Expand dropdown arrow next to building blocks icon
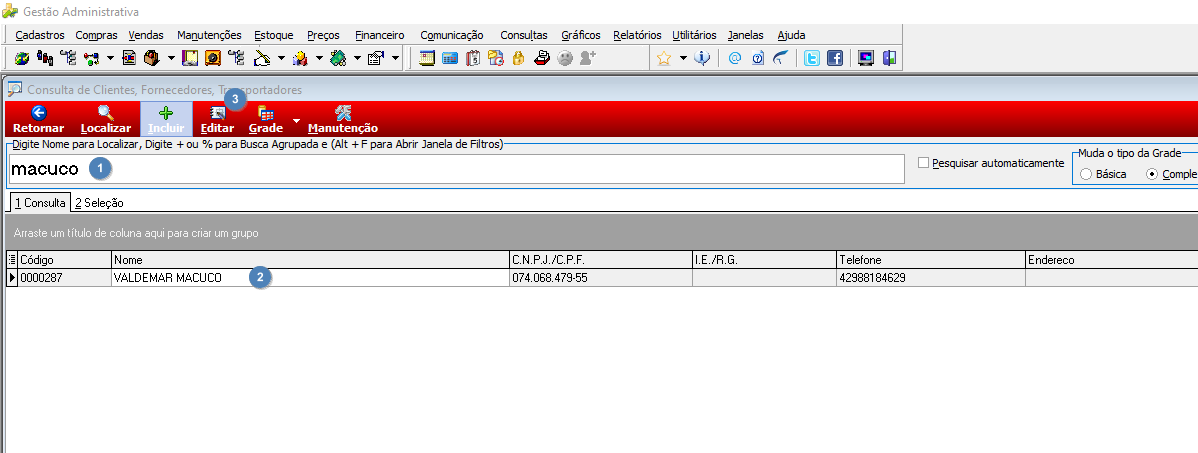This screenshot has height=453, width=1198. (x=319, y=58)
